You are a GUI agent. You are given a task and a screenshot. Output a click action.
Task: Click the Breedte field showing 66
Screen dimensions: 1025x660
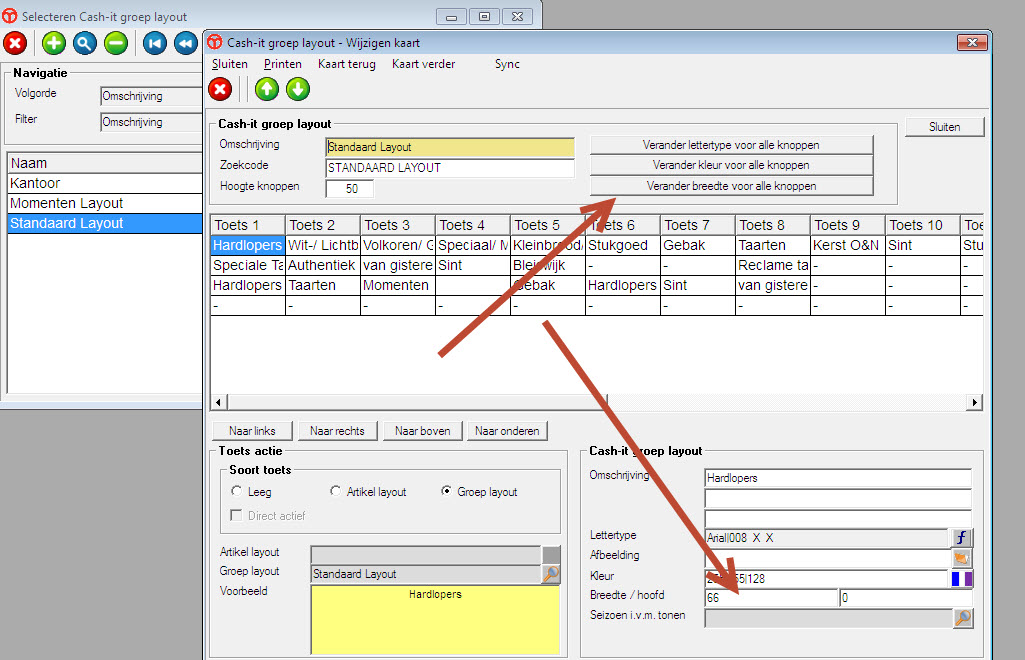[x=771, y=597]
